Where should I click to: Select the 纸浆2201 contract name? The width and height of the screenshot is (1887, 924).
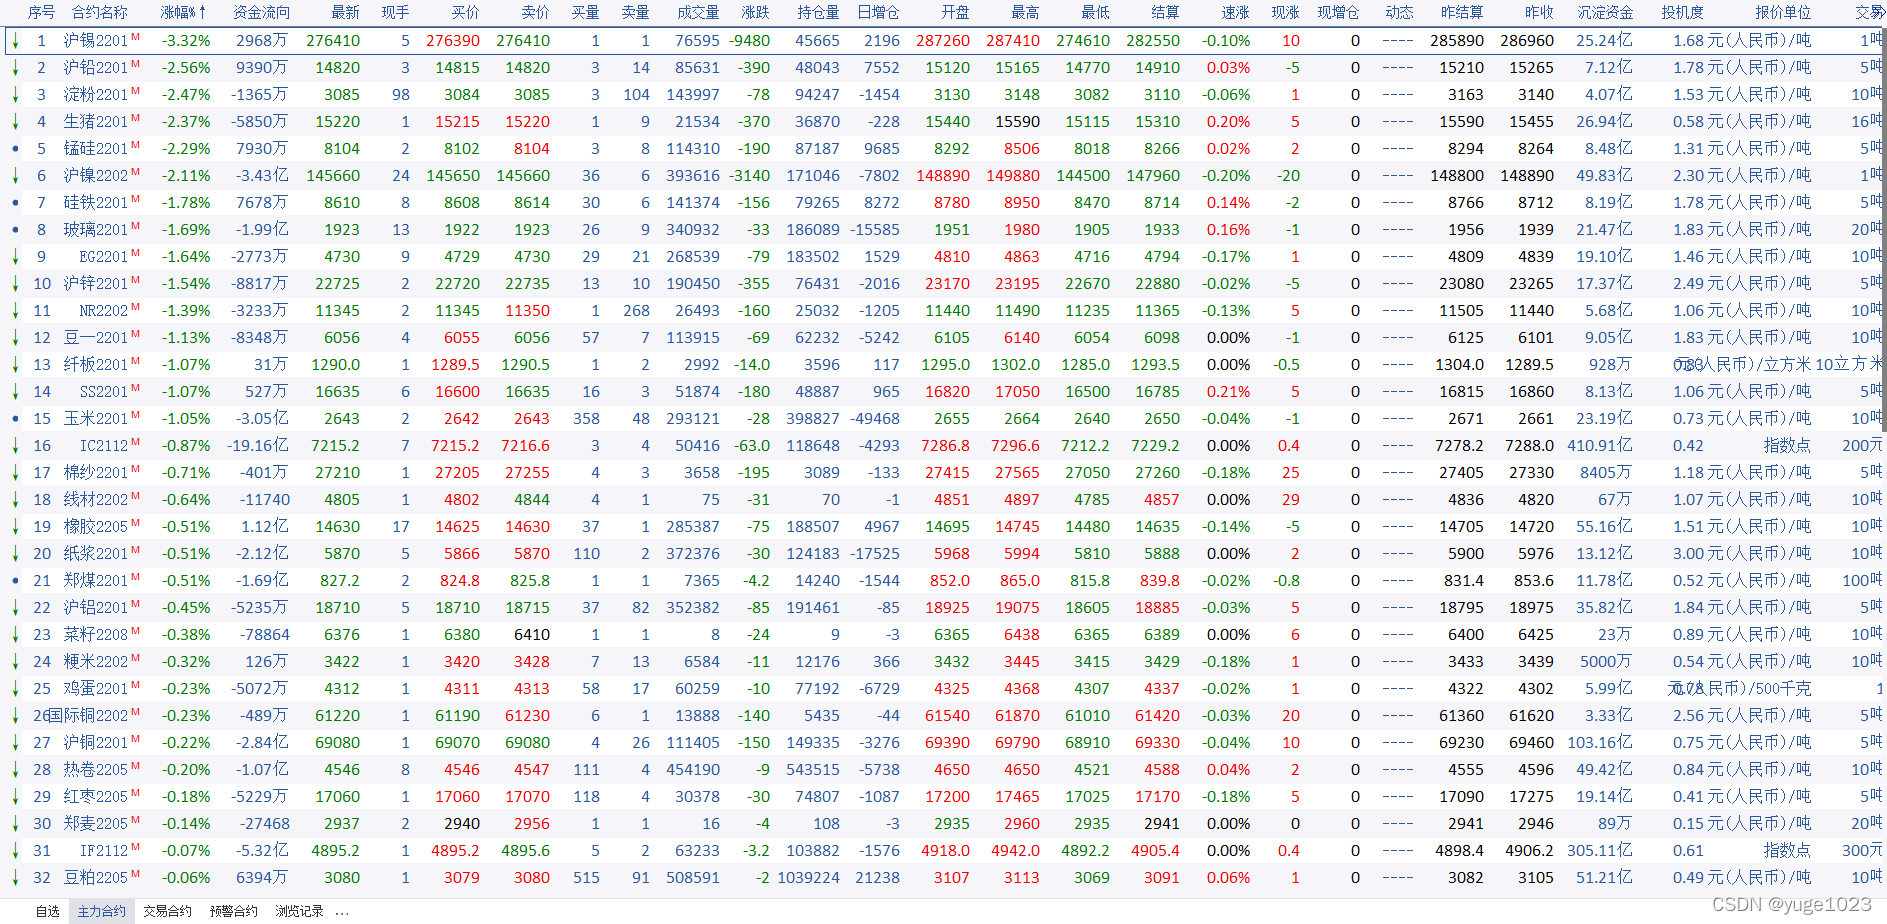tap(96, 554)
